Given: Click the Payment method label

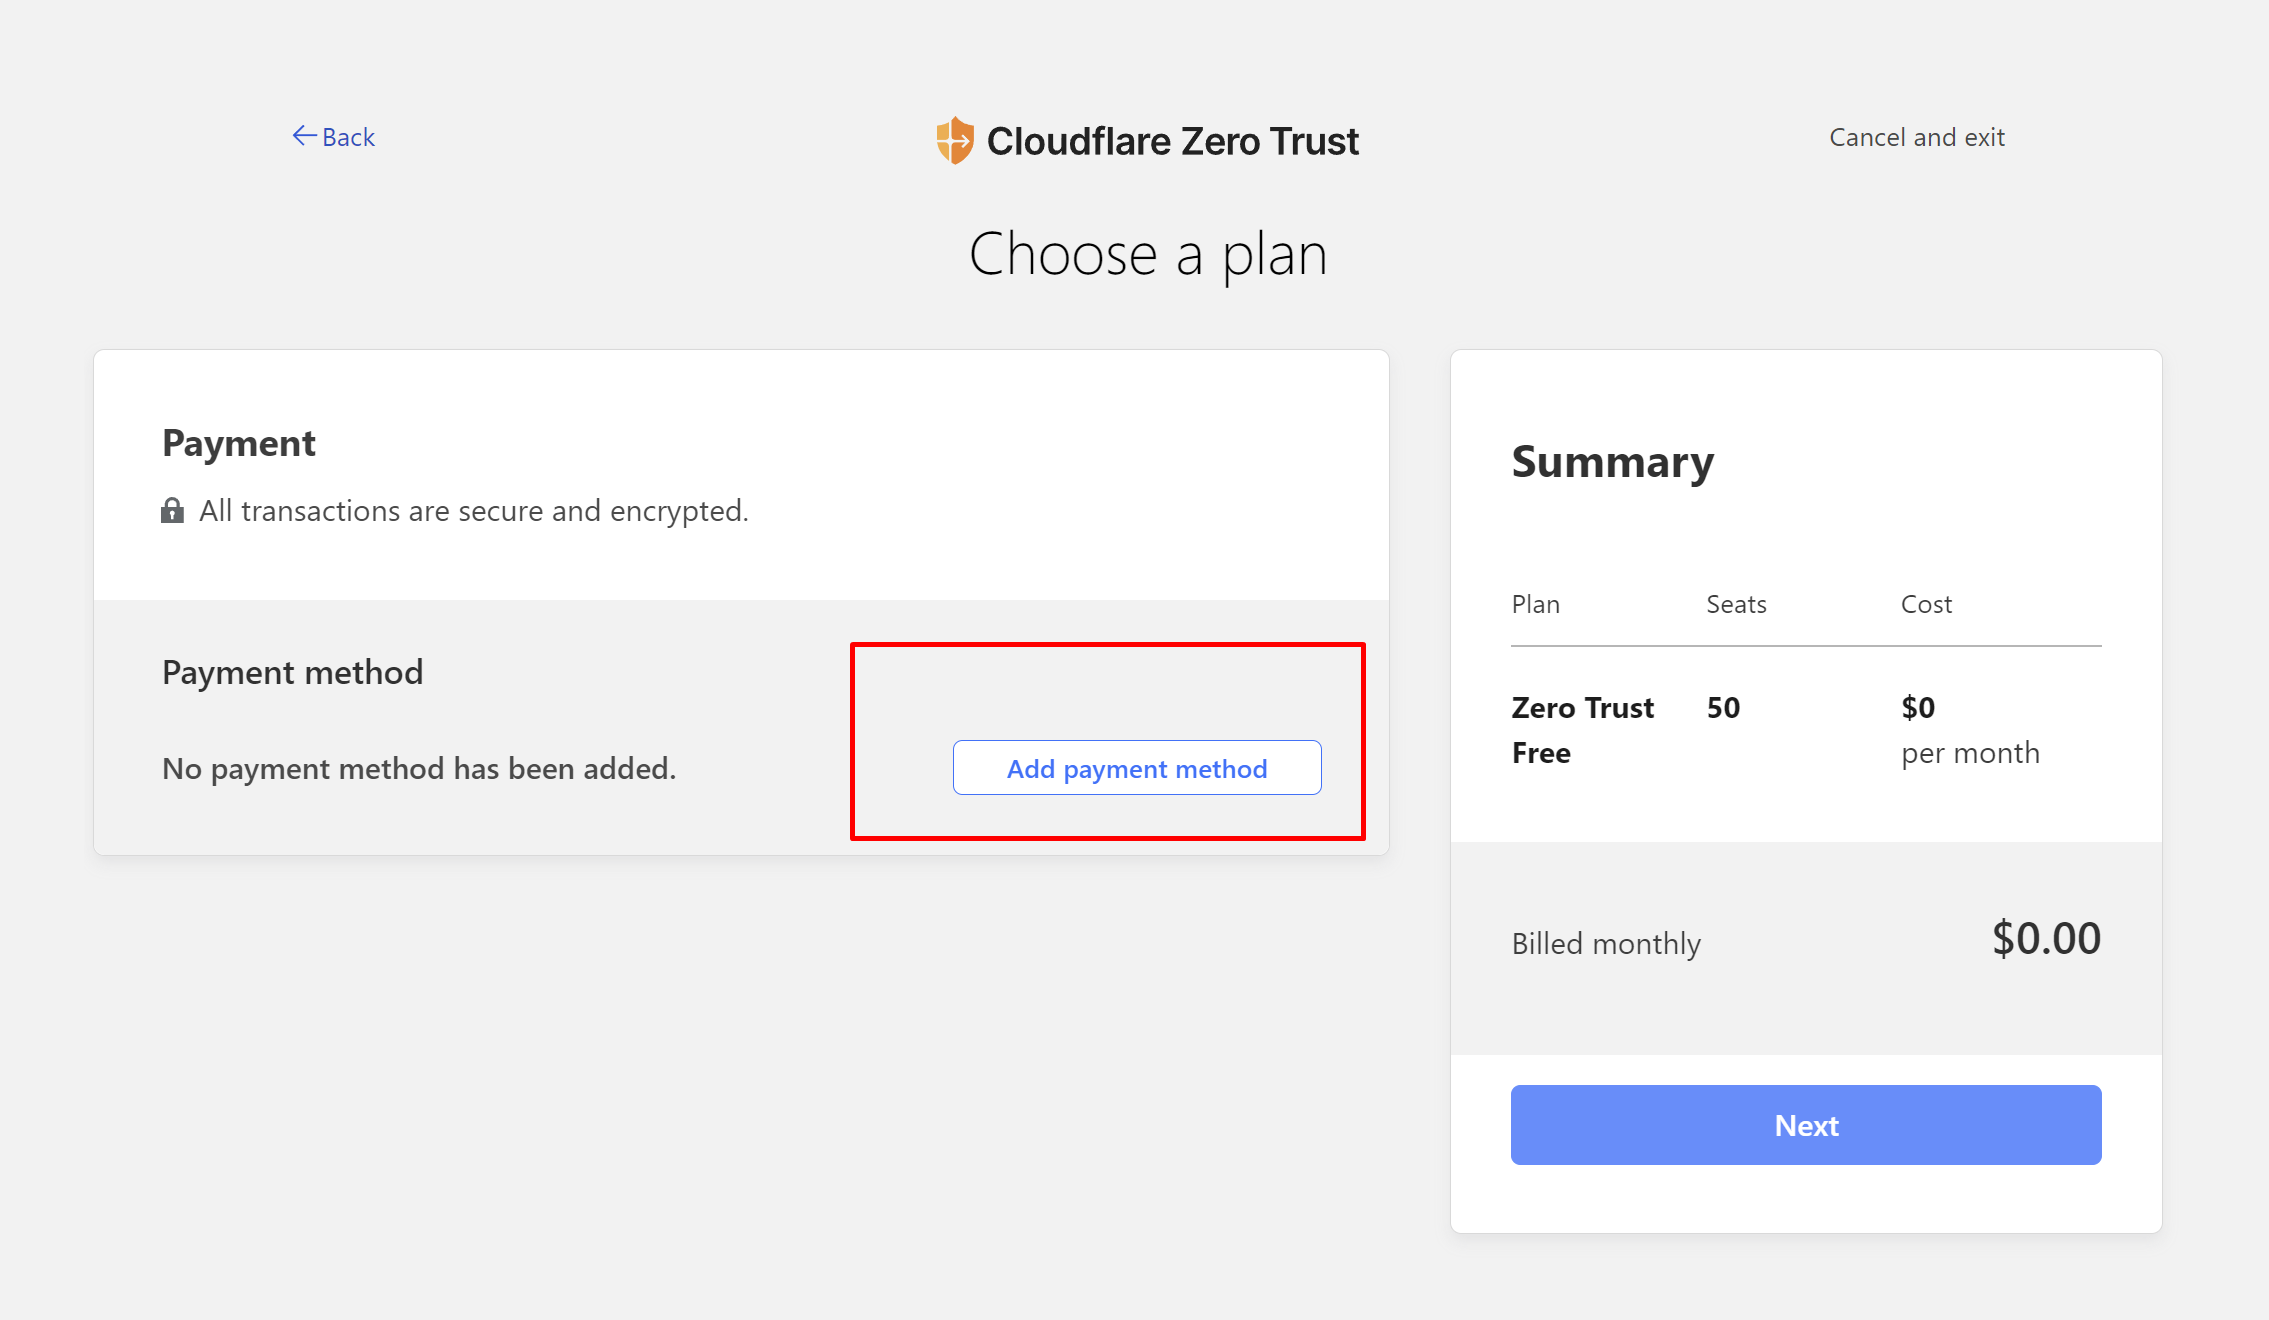Looking at the screenshot, I should pyautogui.click(x=292, y=672).
